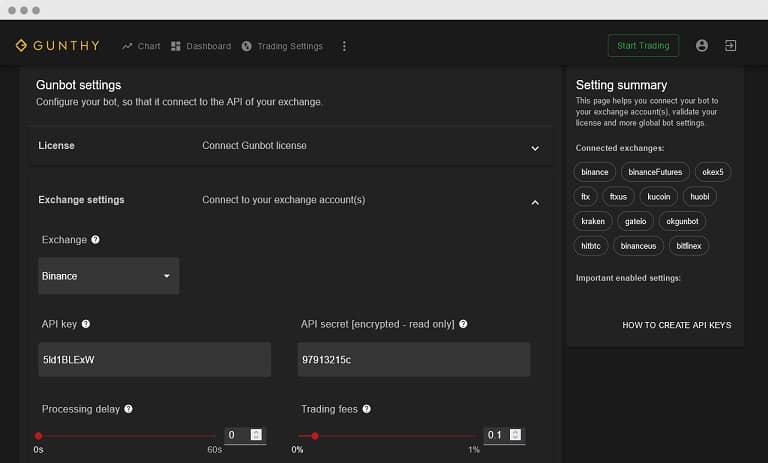Select the binanceus exchange chip
Screen dimensions: 768x463
pos(638,245)
